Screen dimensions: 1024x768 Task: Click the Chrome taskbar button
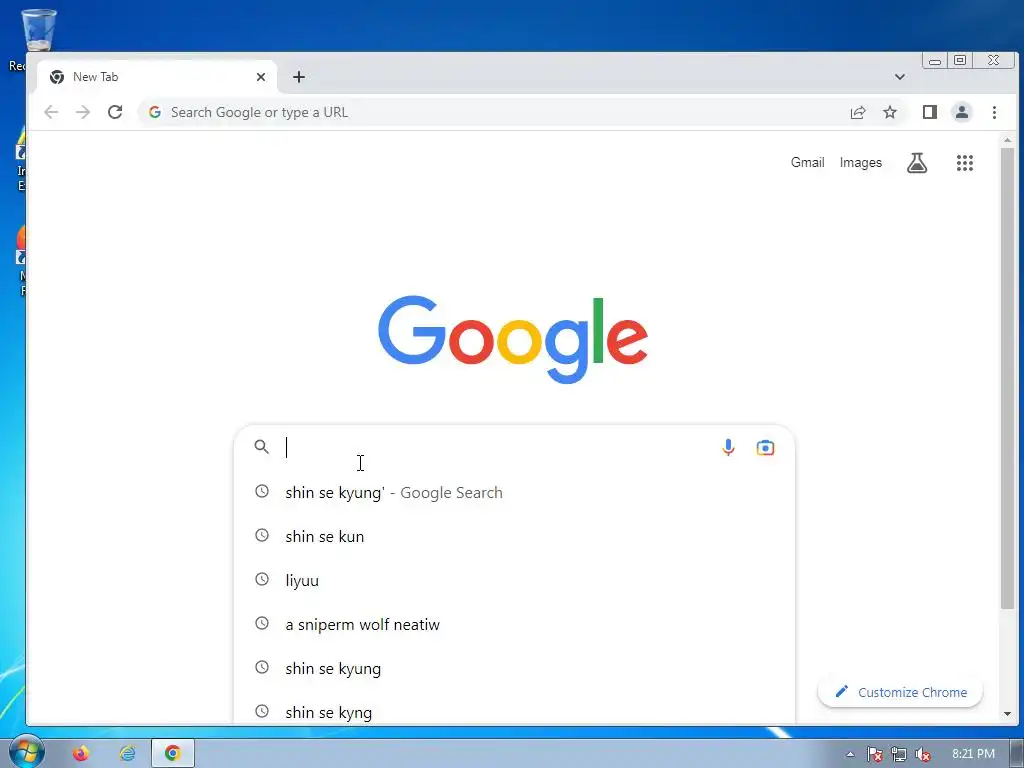173,754
